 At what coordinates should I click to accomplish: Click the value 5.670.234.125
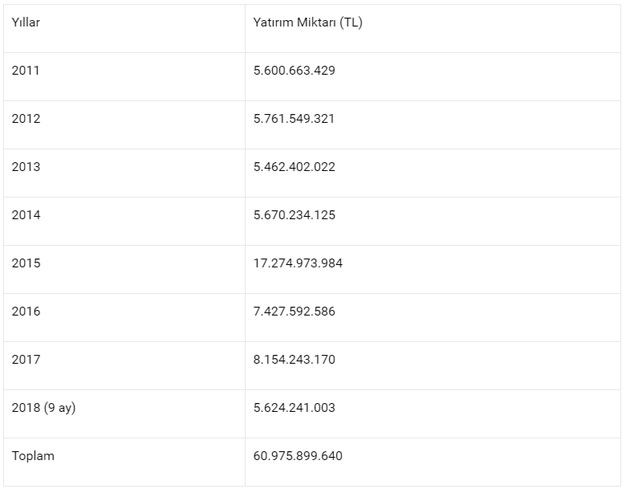294,215
